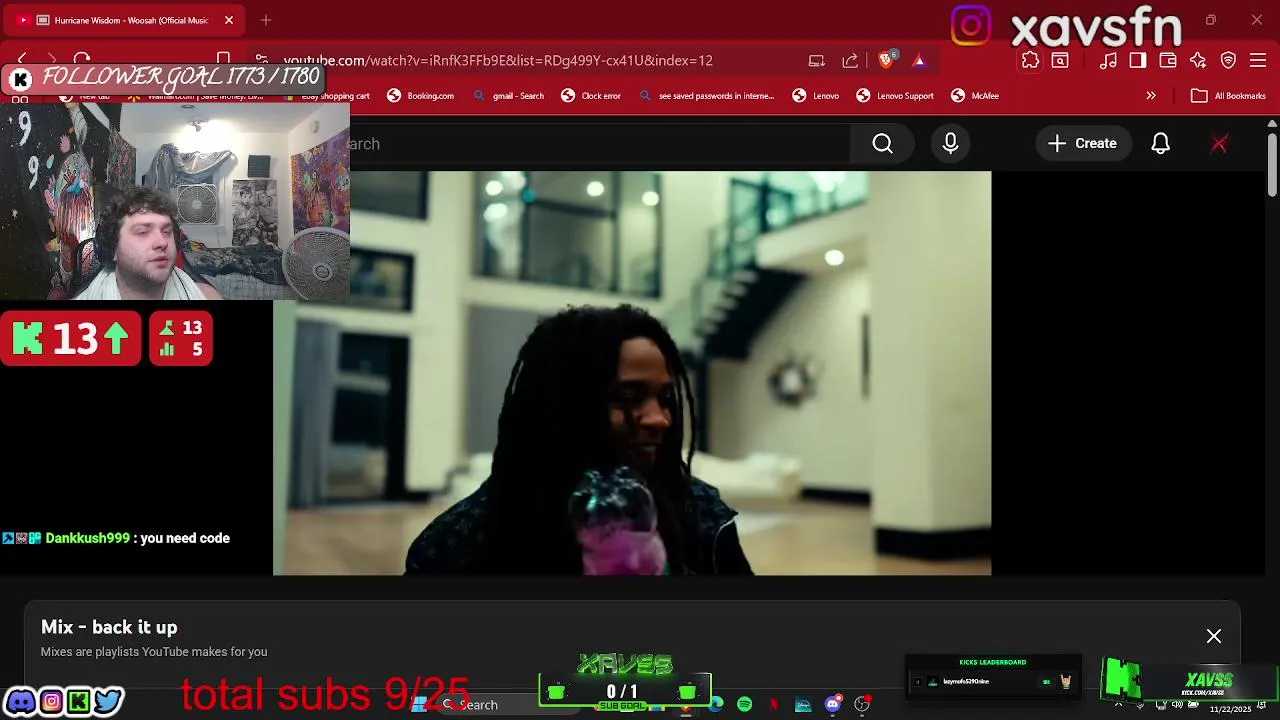Open Brave Rewards triangle icon
Screen dimensions: 1280x720
(x=918, y=60)
